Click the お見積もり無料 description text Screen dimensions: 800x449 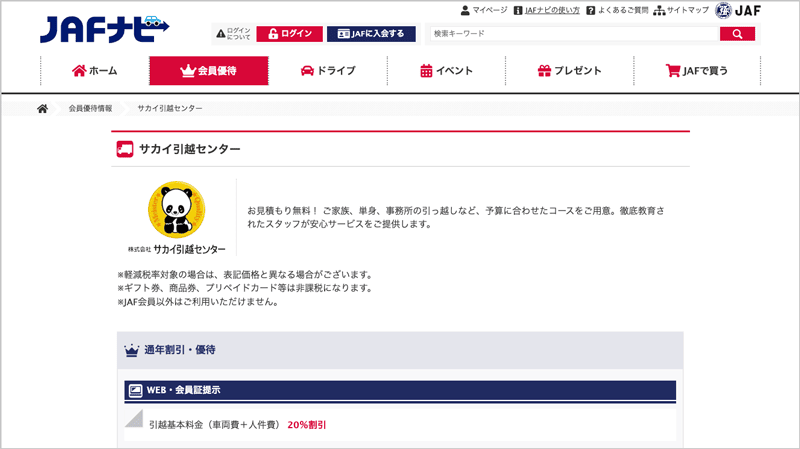pos(456,217)
